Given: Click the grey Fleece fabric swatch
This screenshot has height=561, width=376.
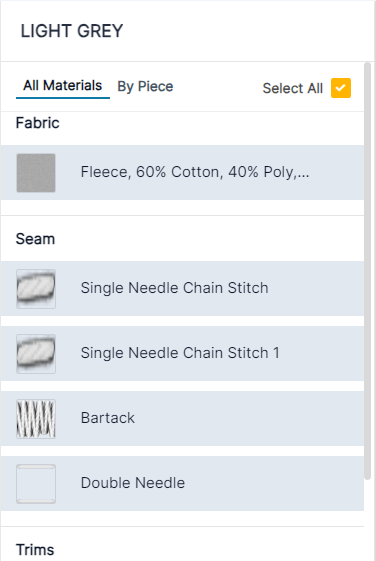Looking at the screenshot, I should tap(36, 173).
